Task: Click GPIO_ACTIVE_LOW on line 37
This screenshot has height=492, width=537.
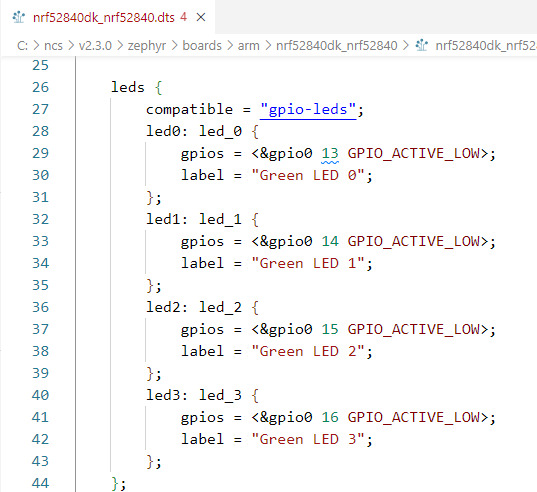Action: (414, 329)
